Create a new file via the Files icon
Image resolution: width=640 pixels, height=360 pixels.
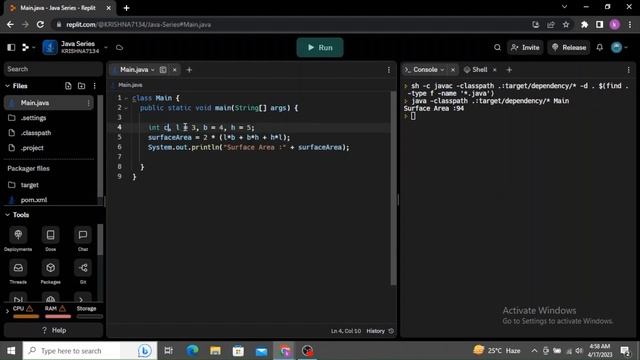tap(68, 86)
